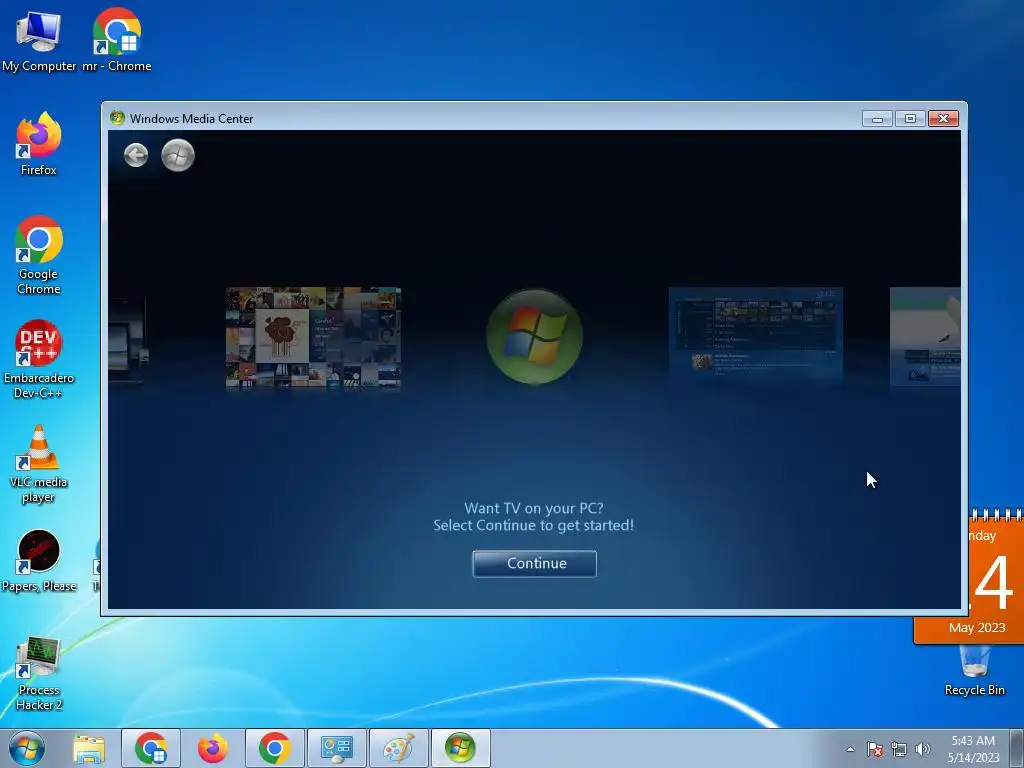Open the Papers, Please desktop shortcut
This screenshot has height=768, width=1024.
[x=39, y=561]
